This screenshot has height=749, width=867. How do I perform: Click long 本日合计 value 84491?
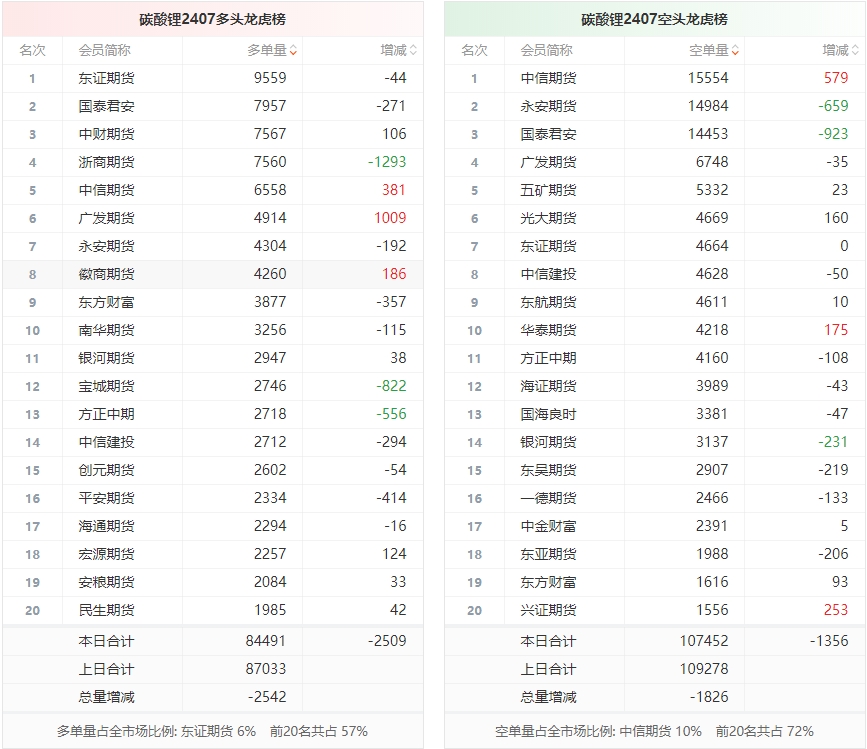pyautogui.click(x=266, y=641)
